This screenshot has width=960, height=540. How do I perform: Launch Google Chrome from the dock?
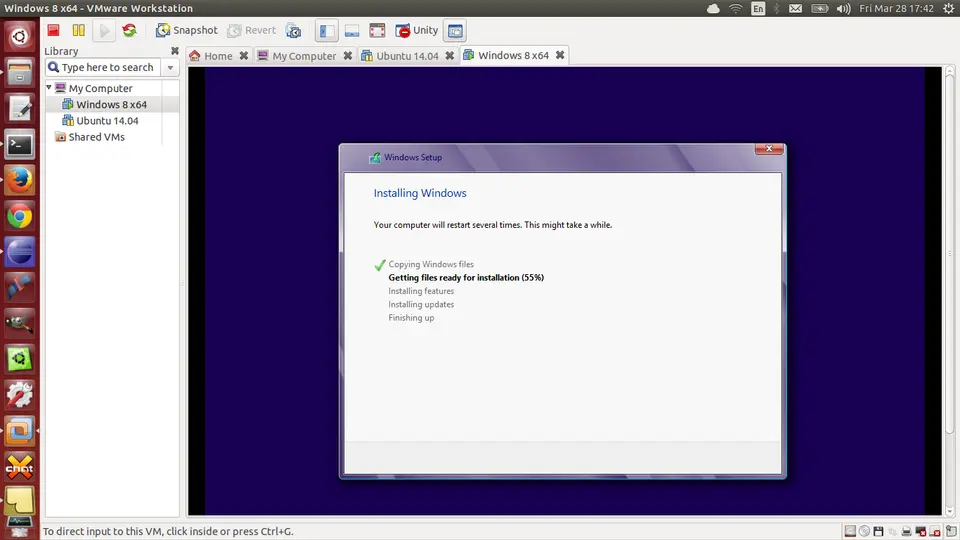coord(20,217)
